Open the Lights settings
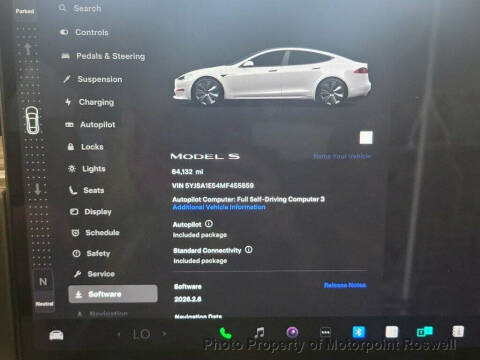480x360 pixels. pos(87,169)
